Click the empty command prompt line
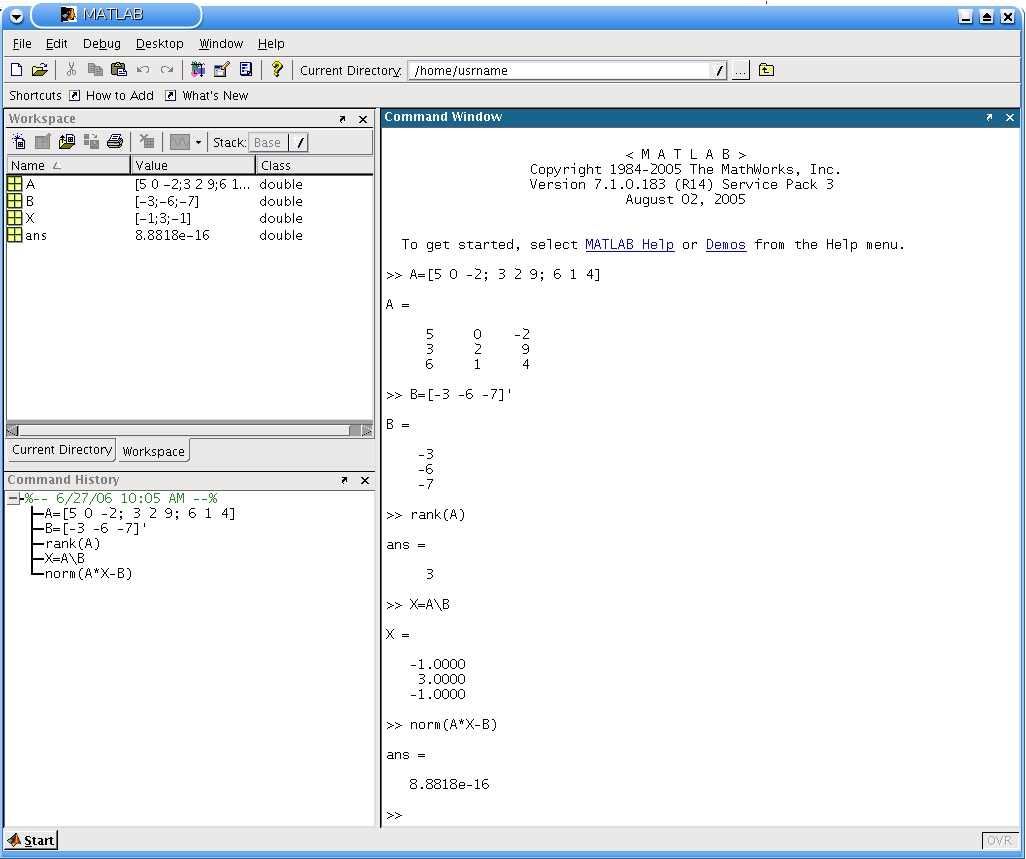Image resolution: width=1026 pixels, height=859 pixels. click(700, 815)
